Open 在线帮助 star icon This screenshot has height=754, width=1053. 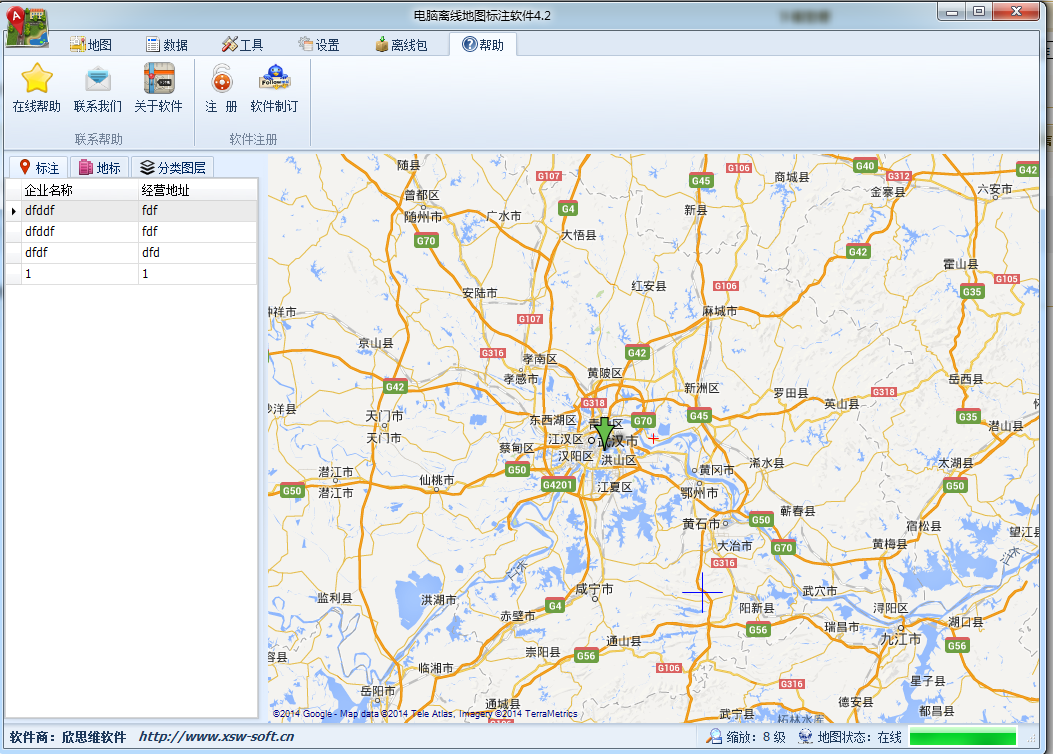37,79
